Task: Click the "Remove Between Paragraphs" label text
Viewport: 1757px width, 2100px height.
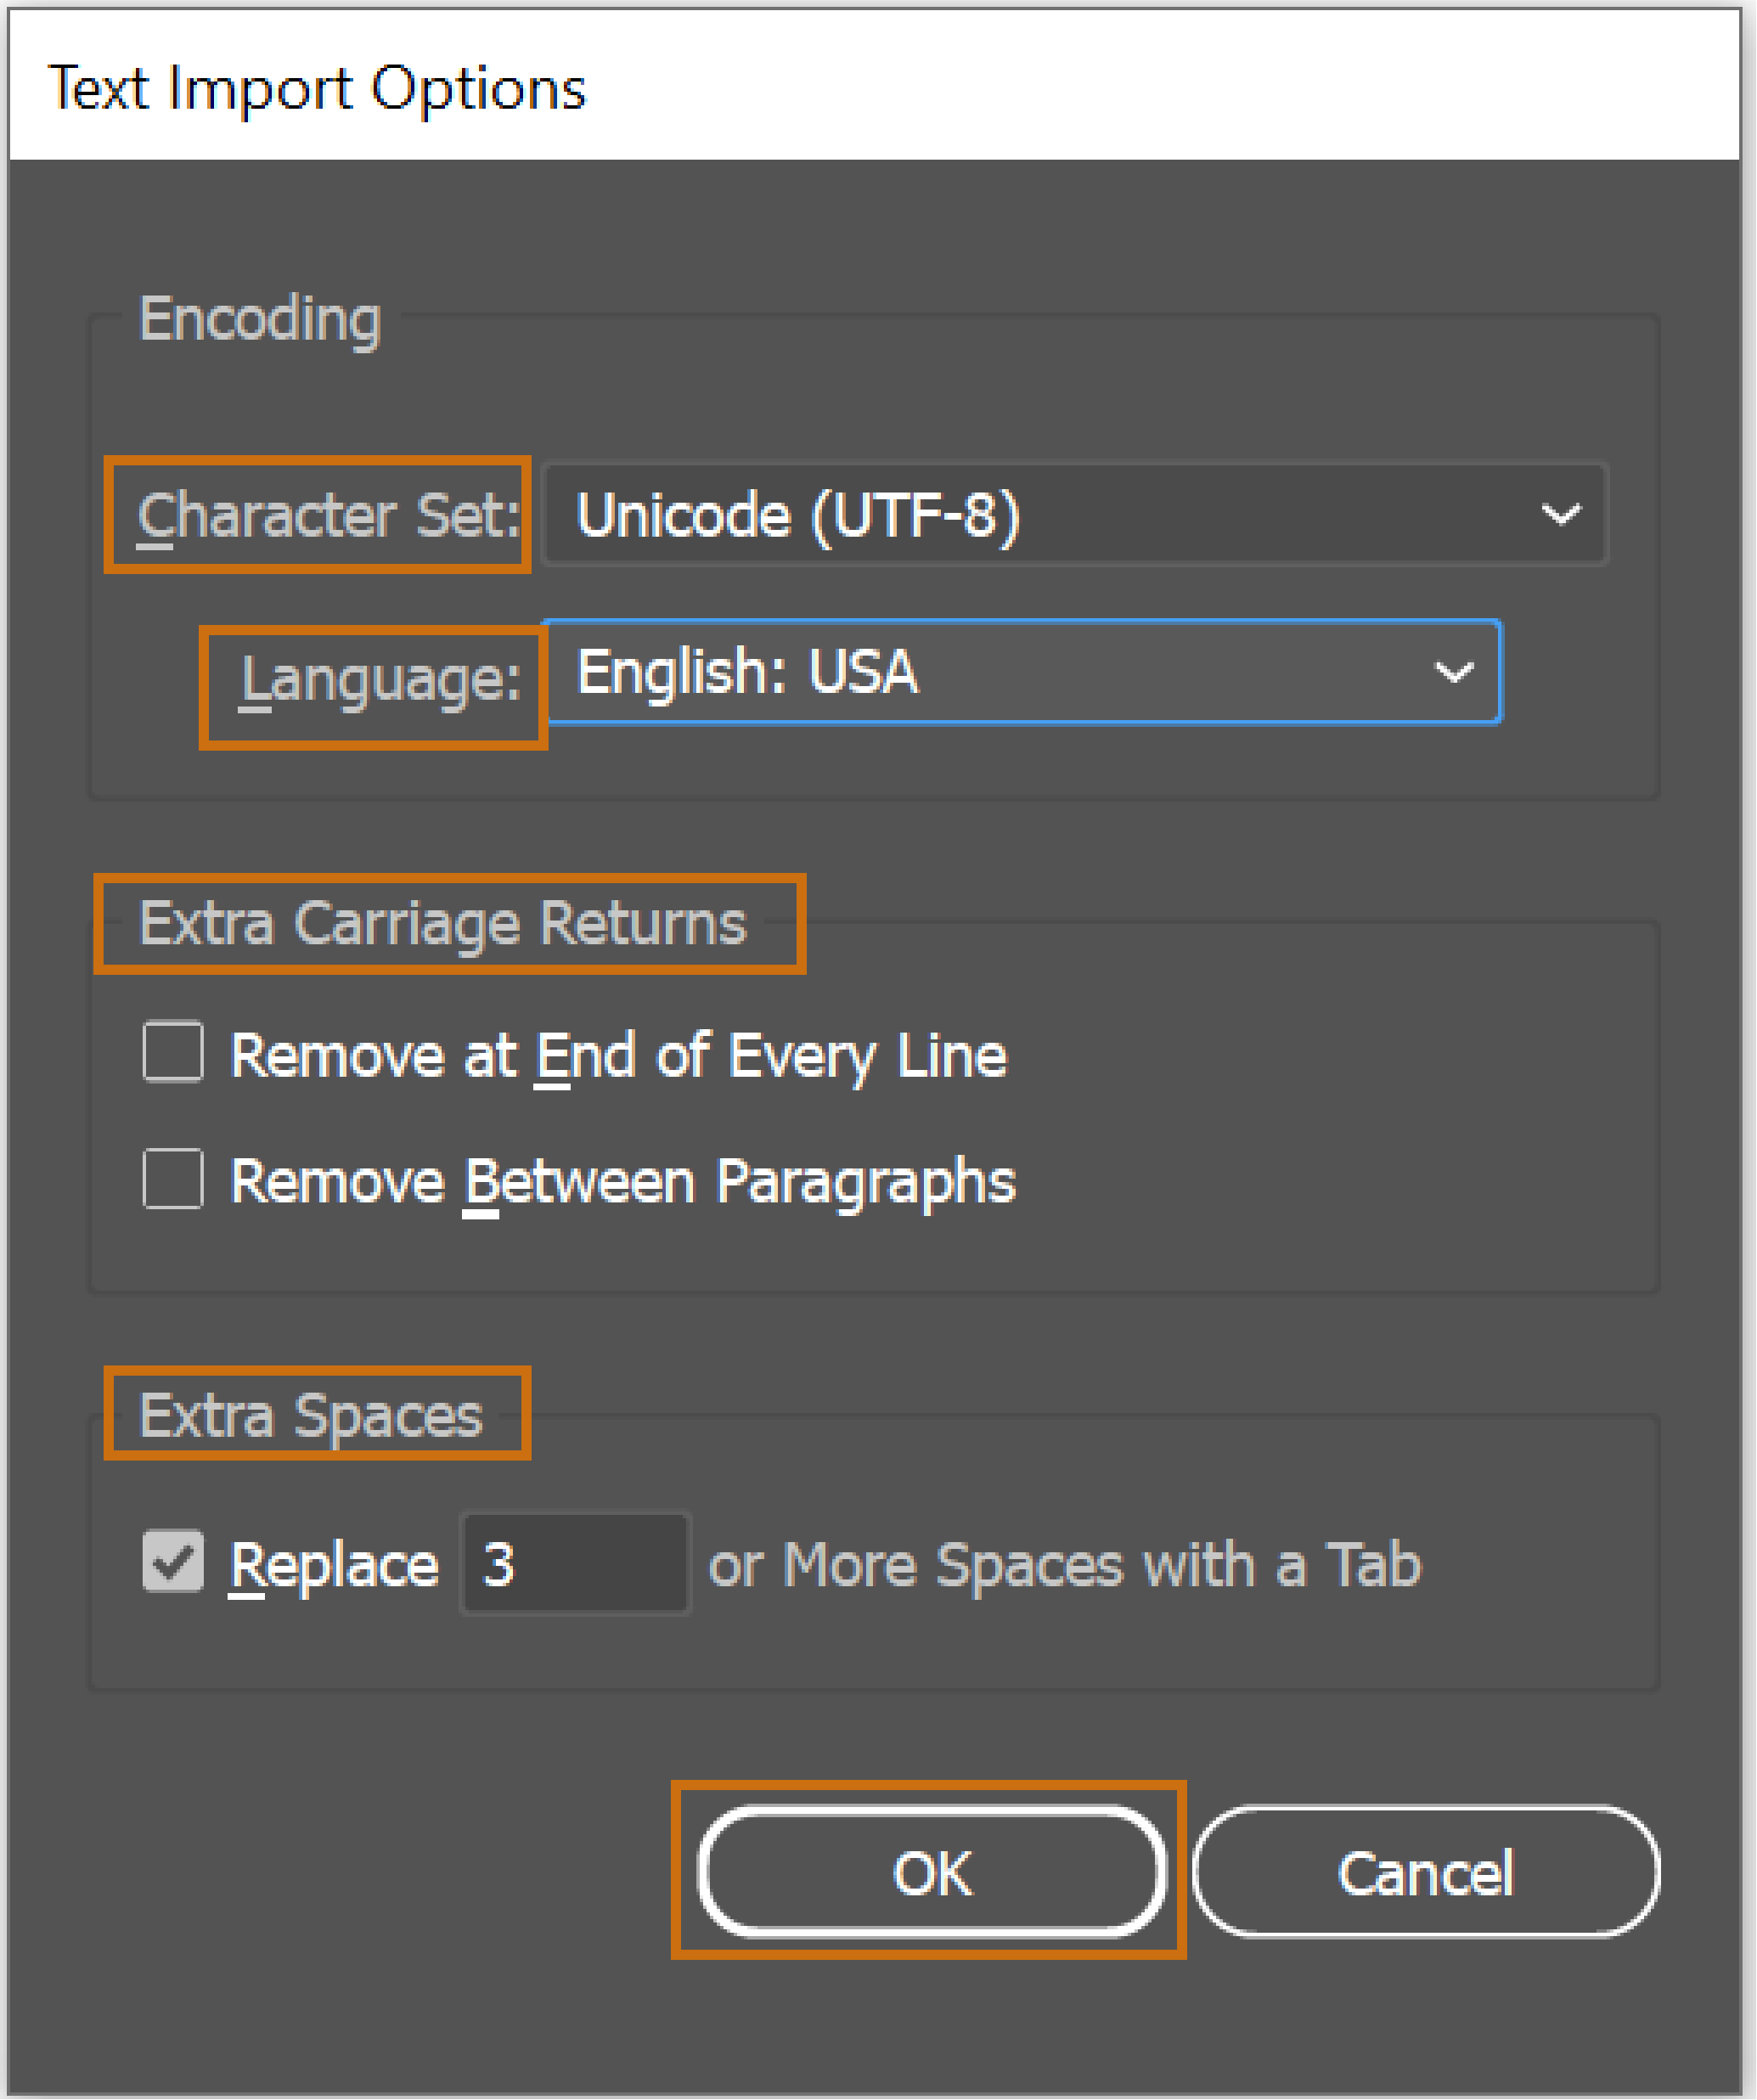Action: click(623, 1182)
